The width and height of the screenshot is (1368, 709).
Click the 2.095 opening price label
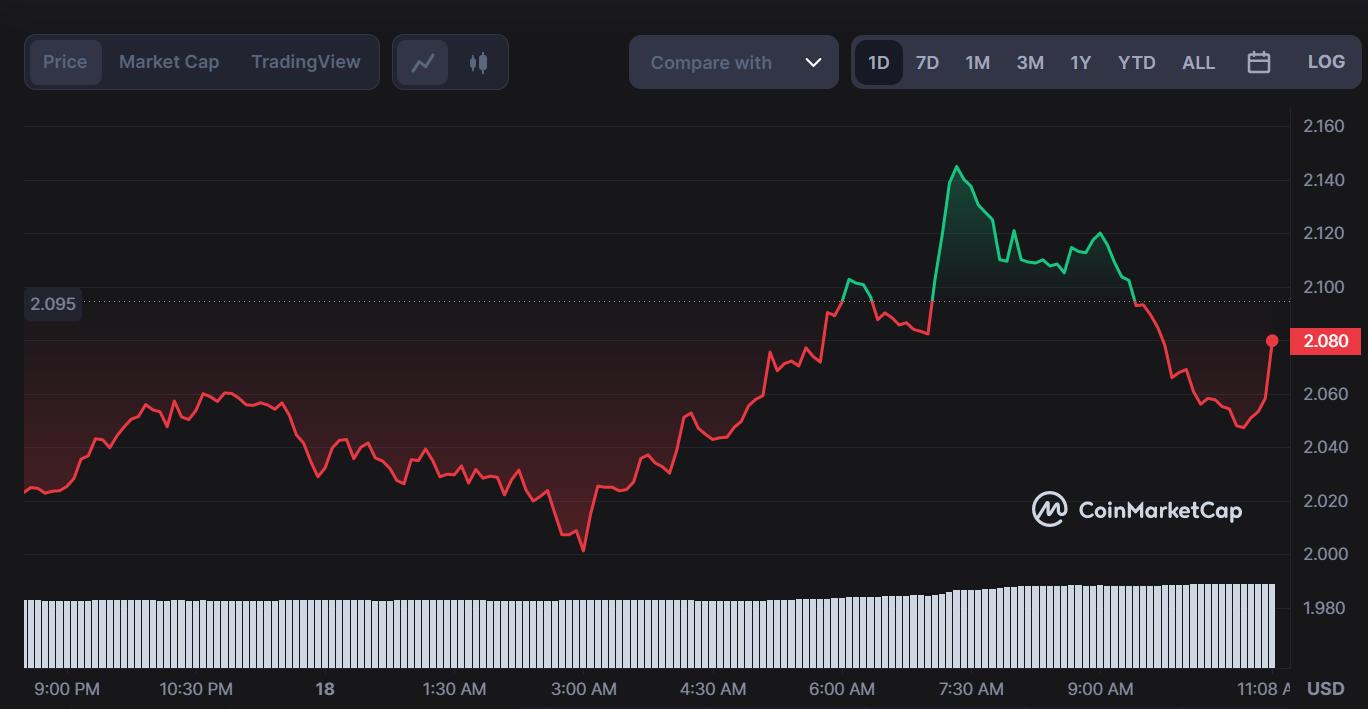point(53,304)
